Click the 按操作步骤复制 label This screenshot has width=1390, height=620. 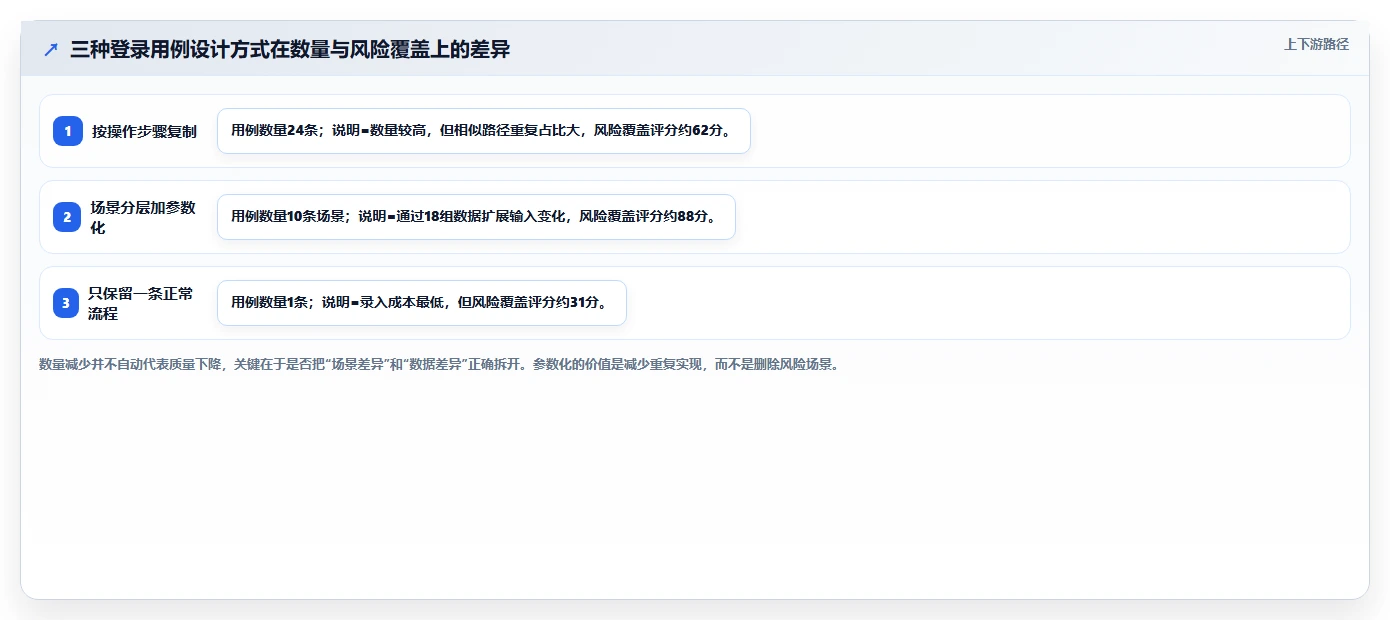click(x=144, y=131)
